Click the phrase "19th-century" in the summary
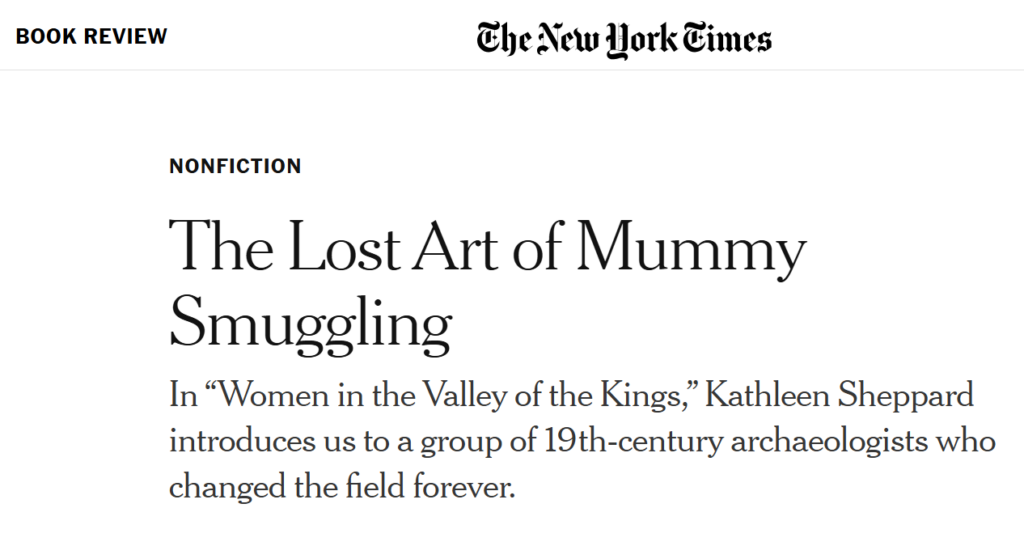The height and width of the screenshot is (546, 1024). (x=633, y=442)
